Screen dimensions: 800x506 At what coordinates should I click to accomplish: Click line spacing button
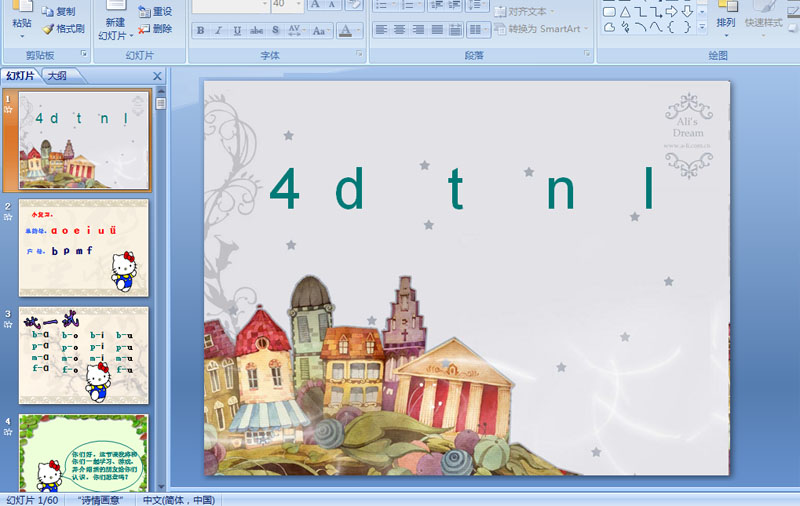coord(478,4)
